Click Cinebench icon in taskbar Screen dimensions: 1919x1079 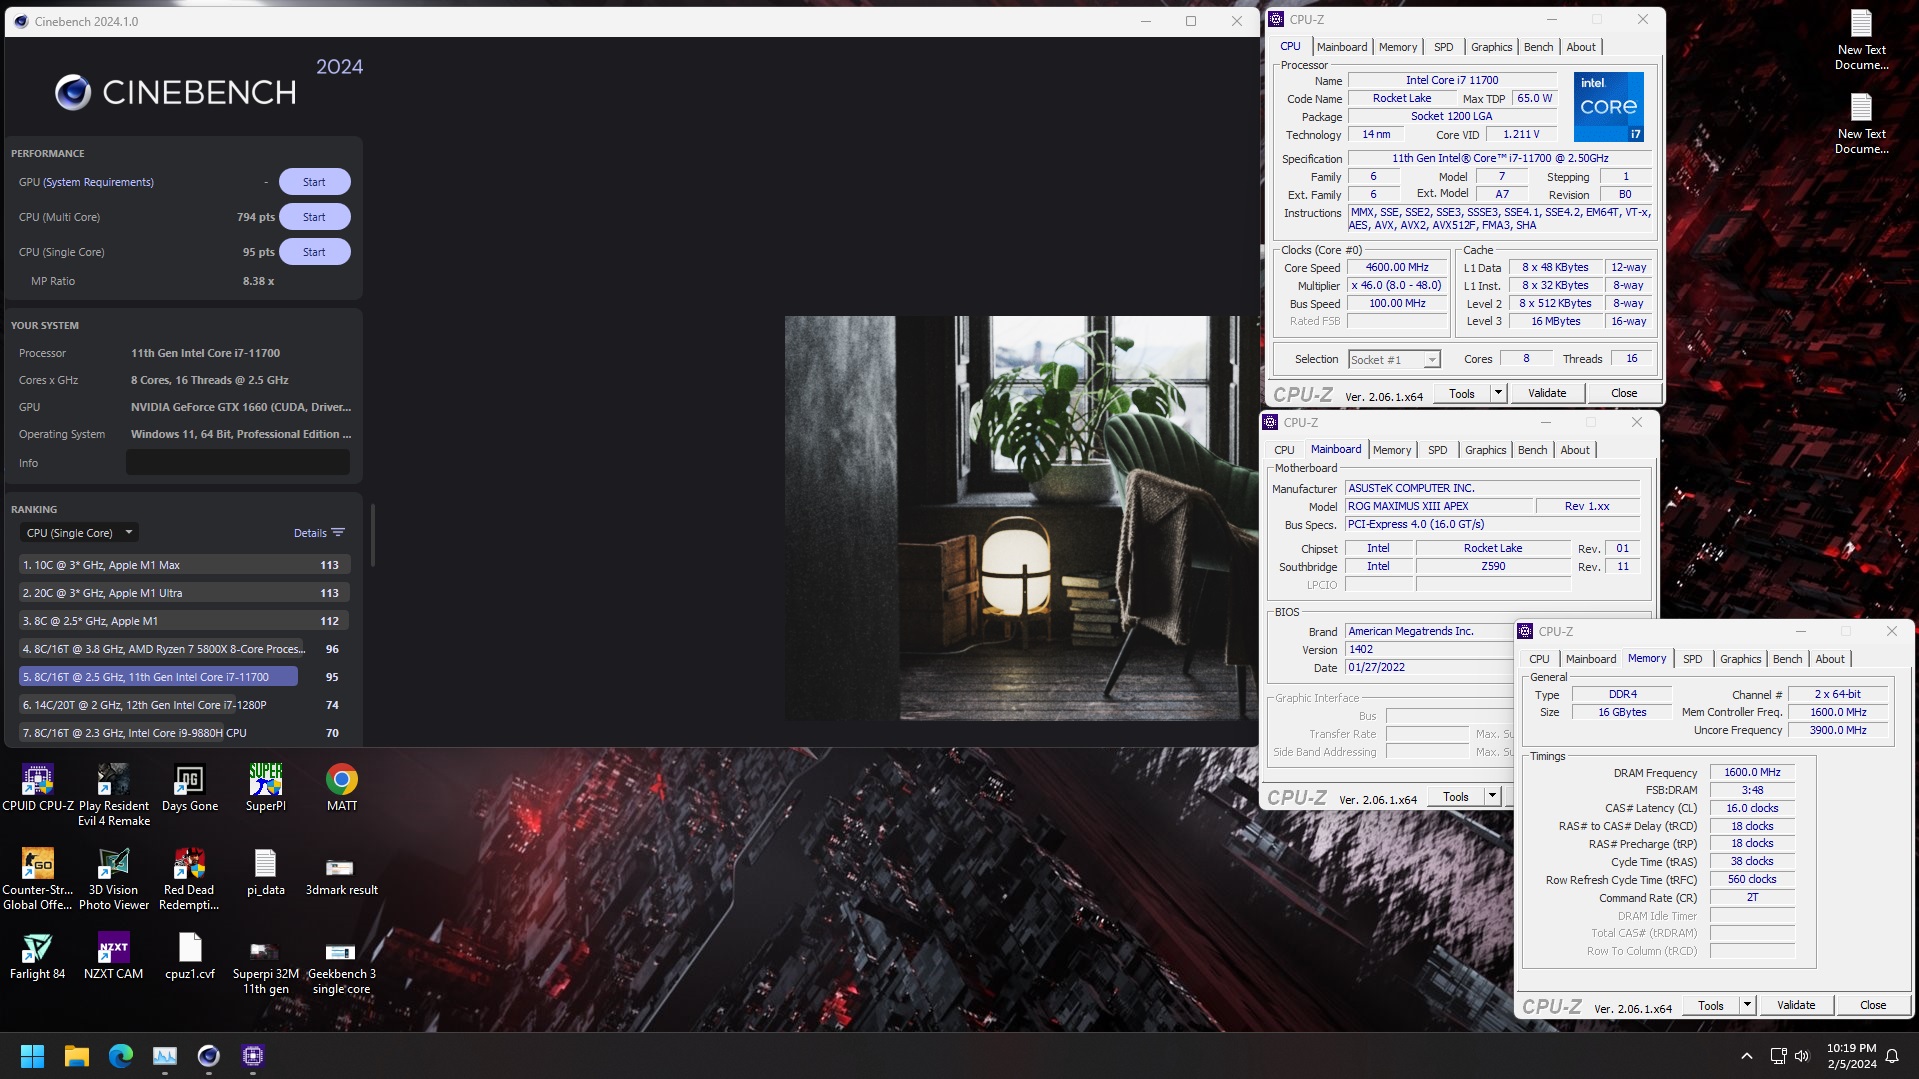[x=208, y=1056]
